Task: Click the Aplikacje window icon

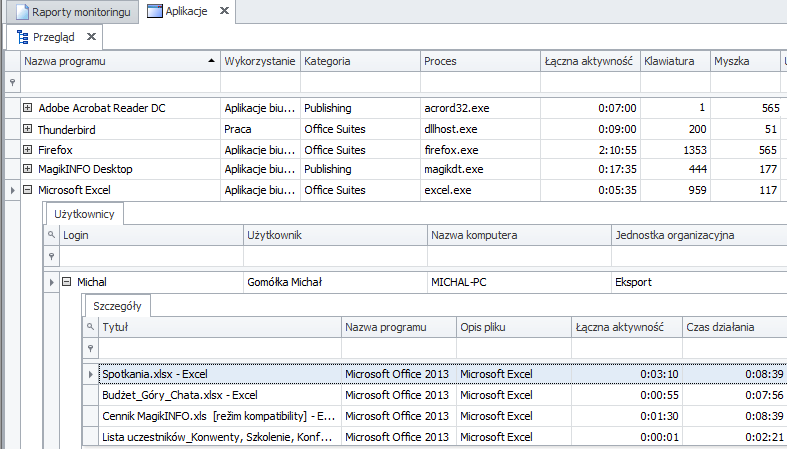Action: pyautogui.click(x=155, y=11)
